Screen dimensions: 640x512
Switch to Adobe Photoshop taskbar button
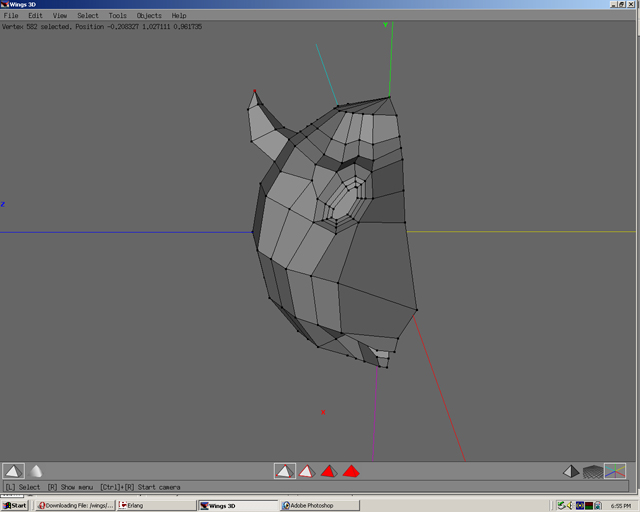320,505
